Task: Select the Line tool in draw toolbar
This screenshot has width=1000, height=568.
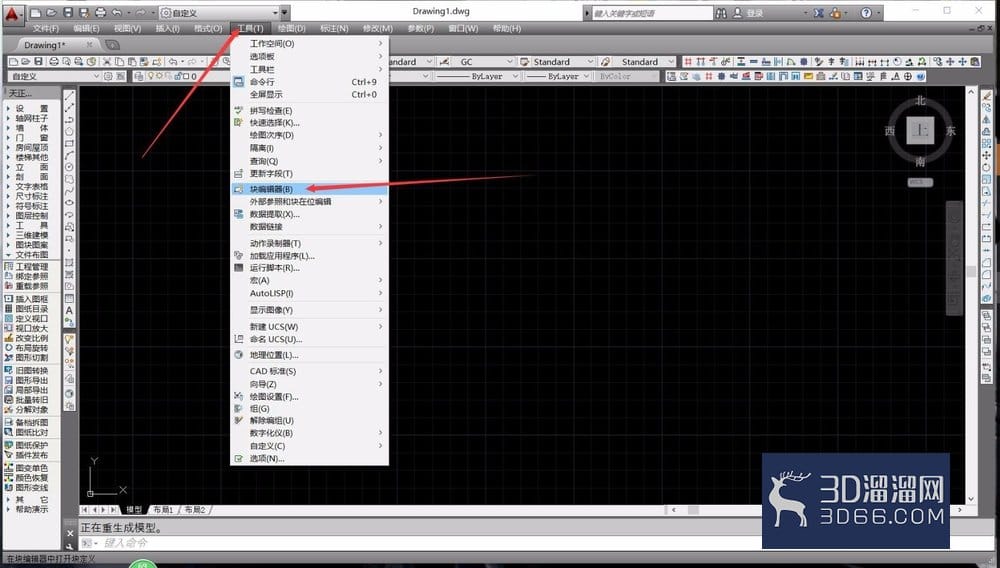Action: pos(70,96)
